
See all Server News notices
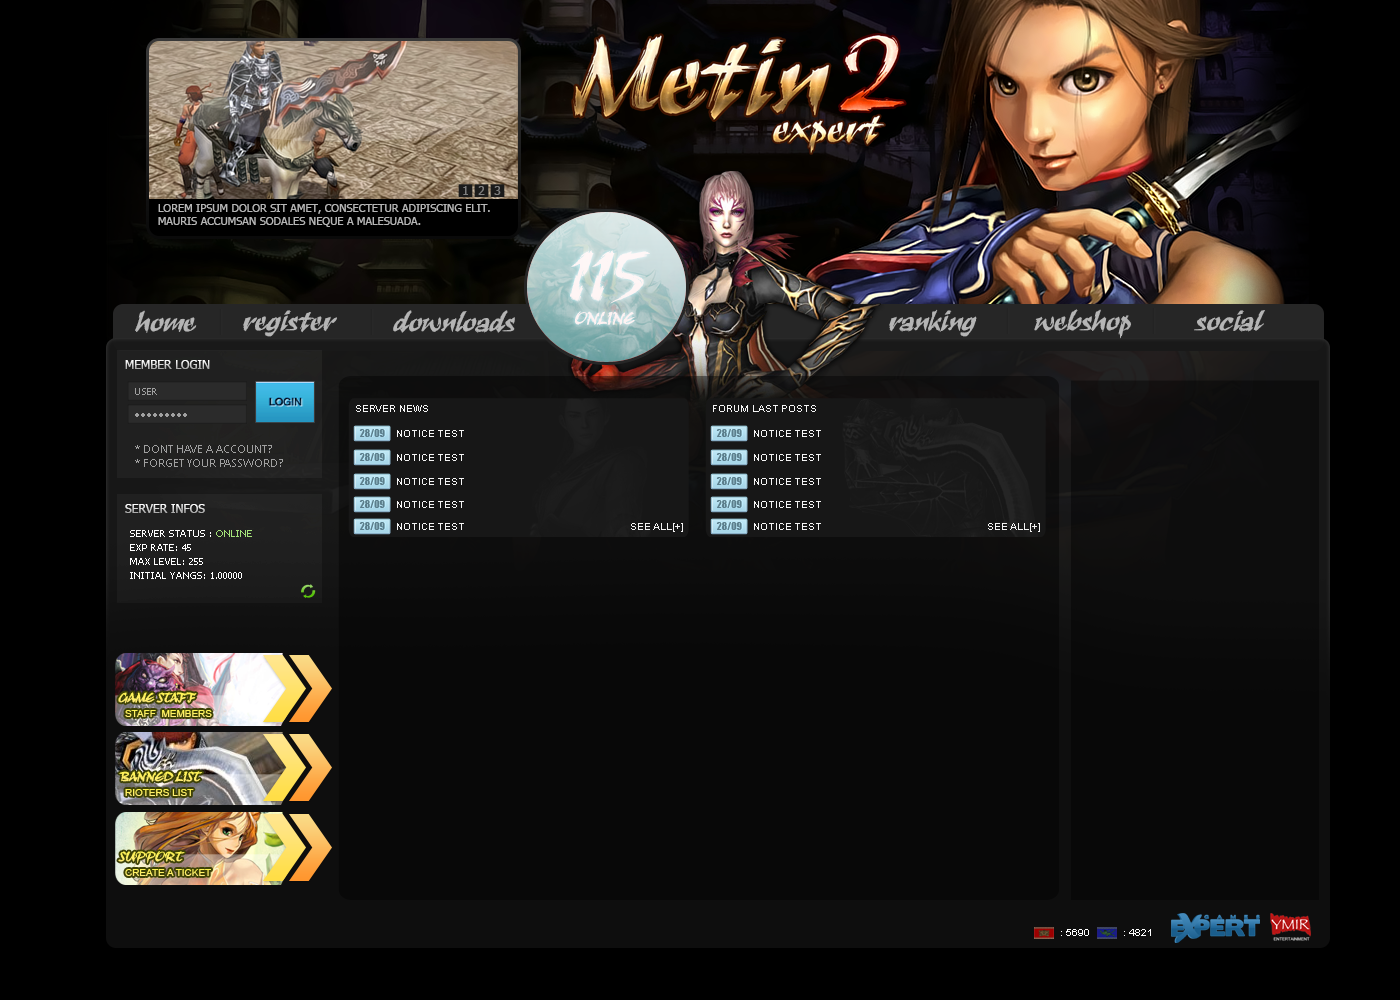tap(657, 527)
